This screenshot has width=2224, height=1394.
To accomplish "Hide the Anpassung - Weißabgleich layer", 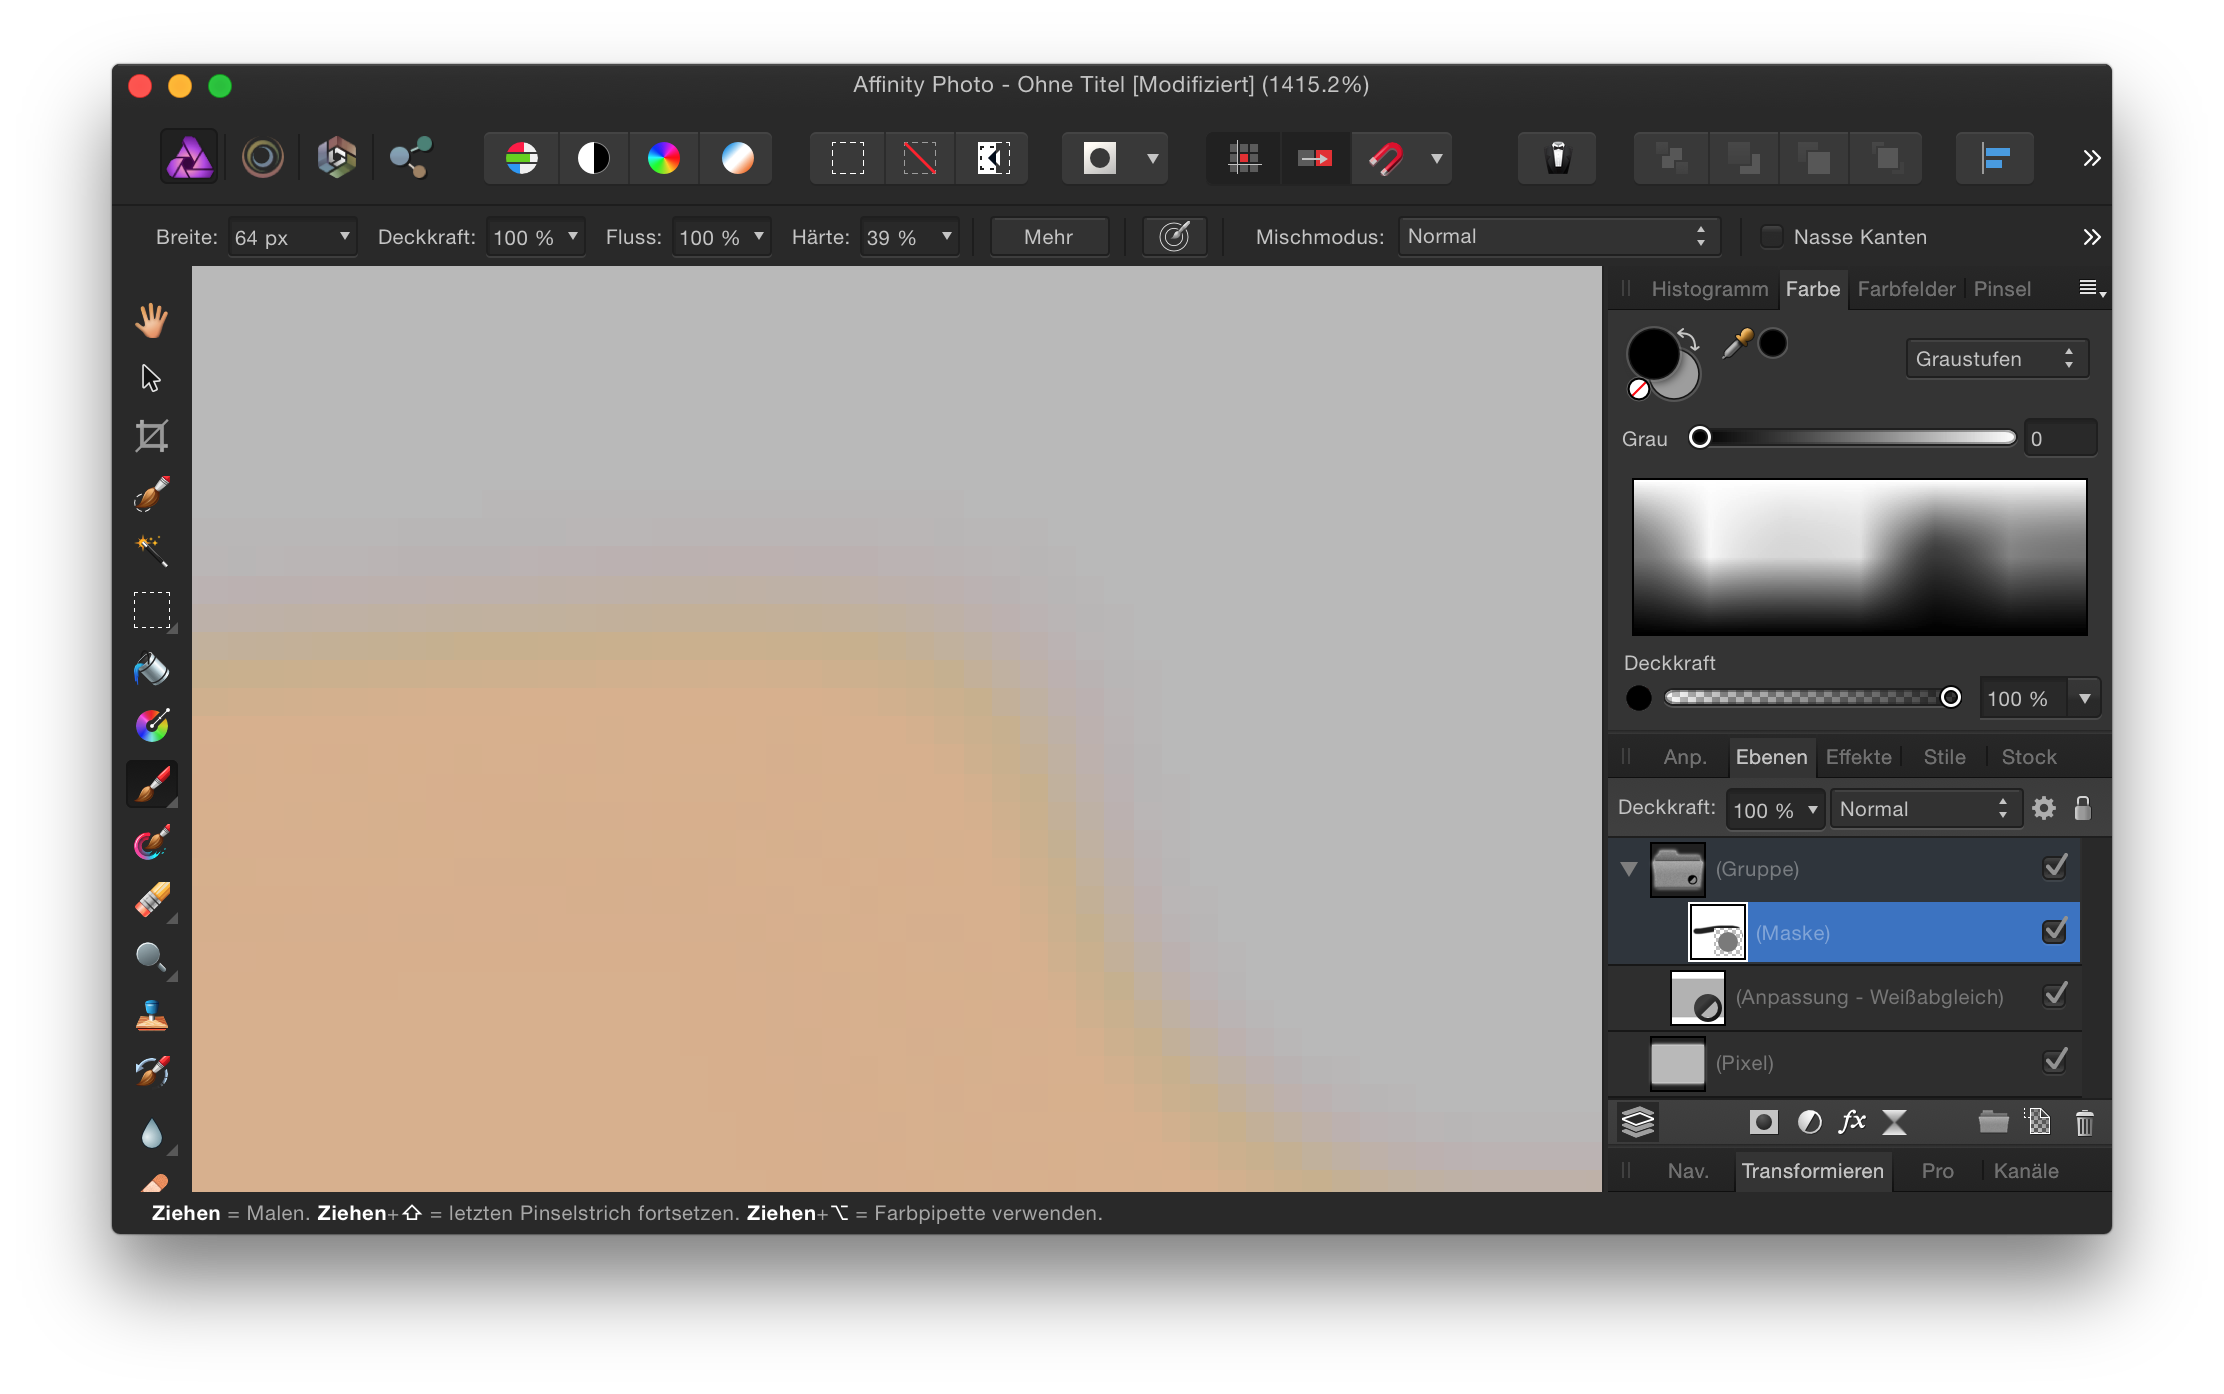I will pos(2055,995).
